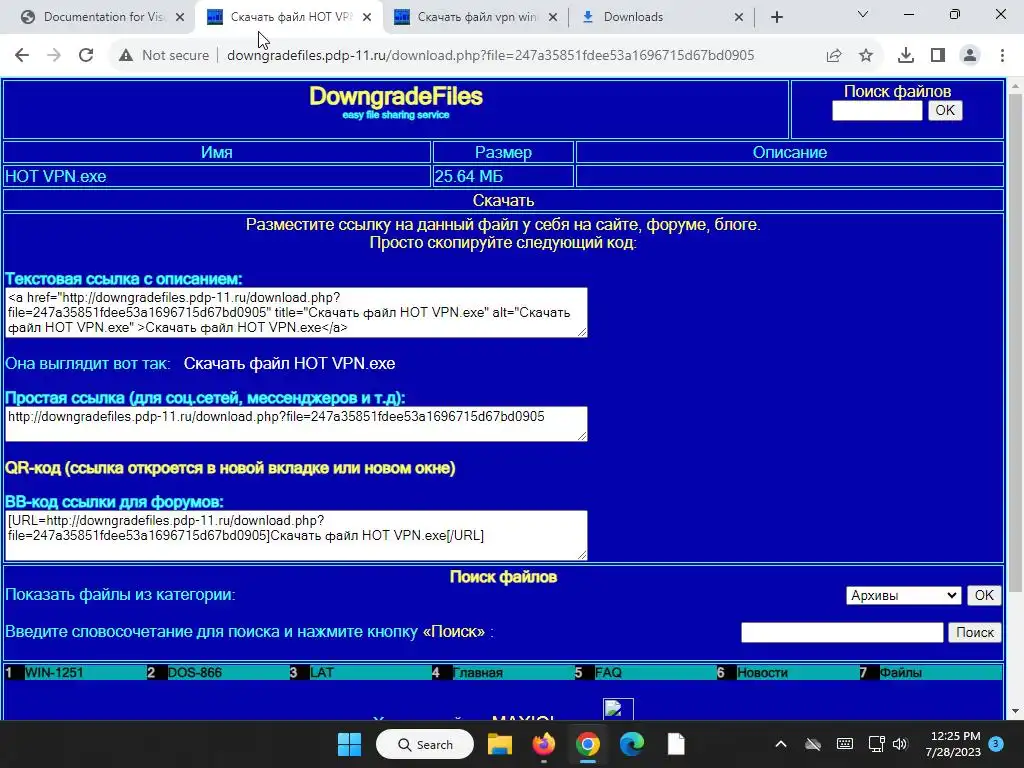Go back using the browser back arrow
The height and width of the screenshot is (768, 1024).
click(x=22, y=56)
